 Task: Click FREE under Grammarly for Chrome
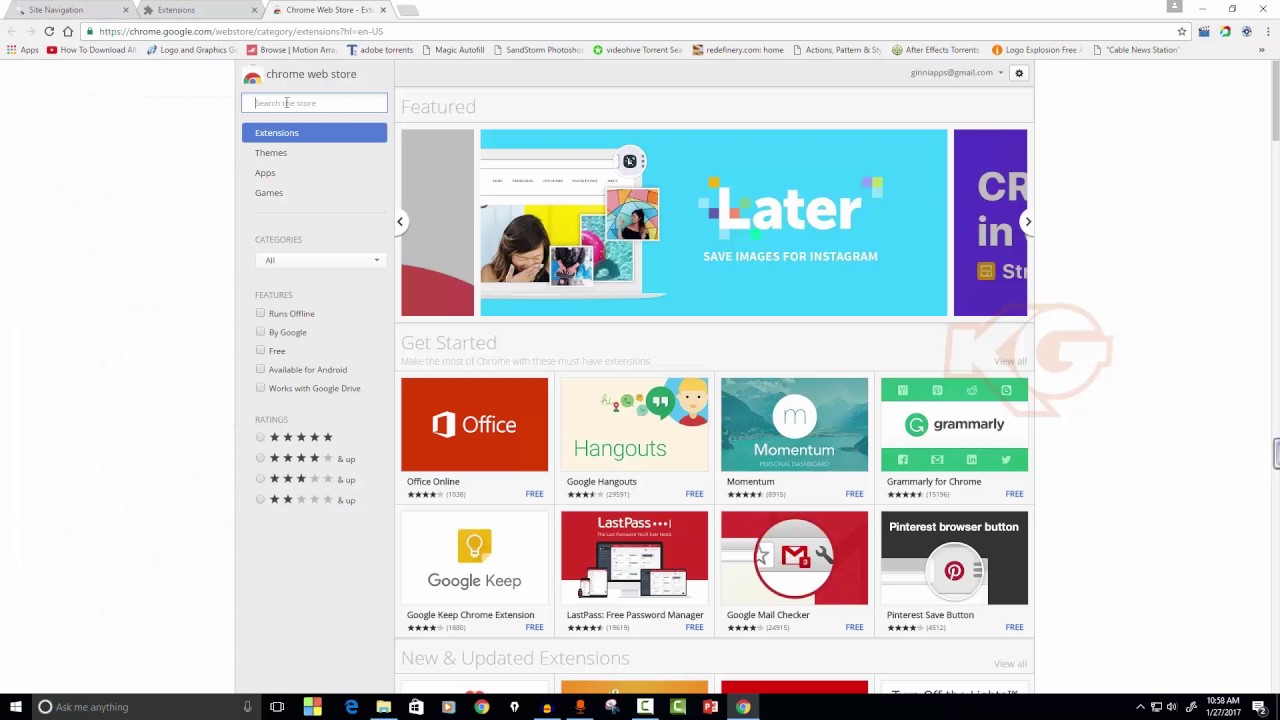click(x=1015, y=494)
